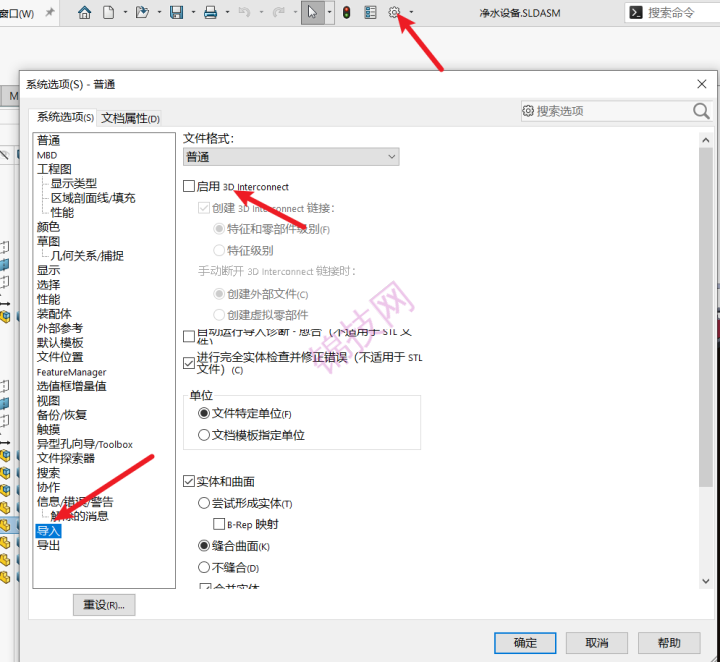Viewport: 720px width, 662px height.
Task: Select the 不缝合 radio button
Action: (204, 567)
